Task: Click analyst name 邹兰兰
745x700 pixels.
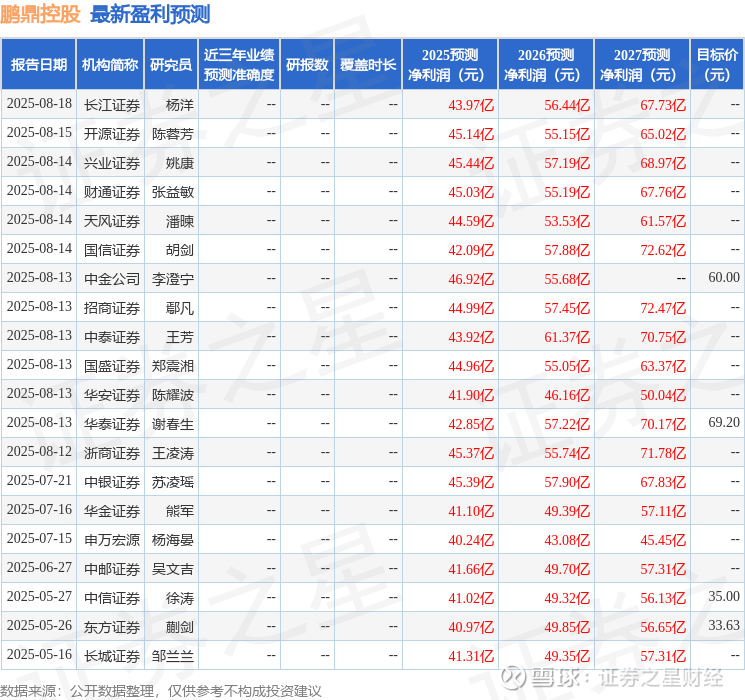Action: tap(173, 656)
